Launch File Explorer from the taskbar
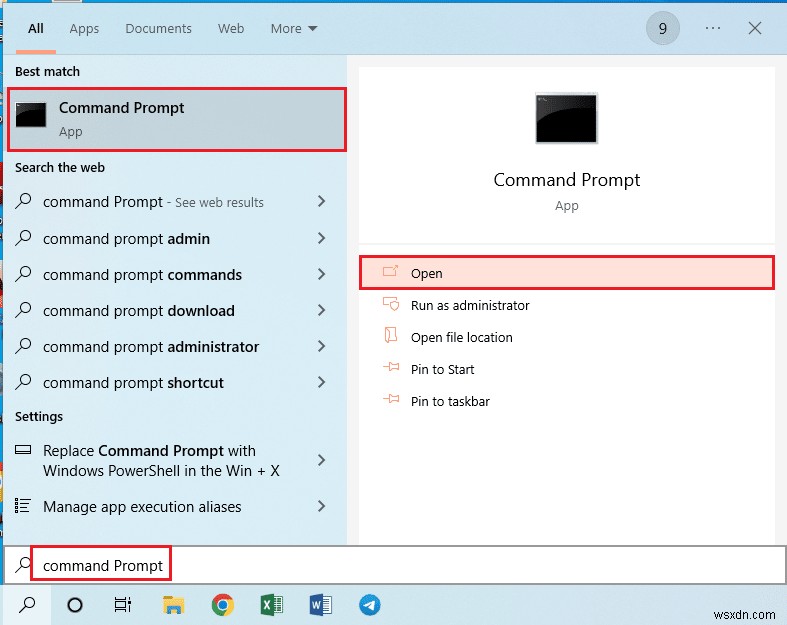 point(174,605)
